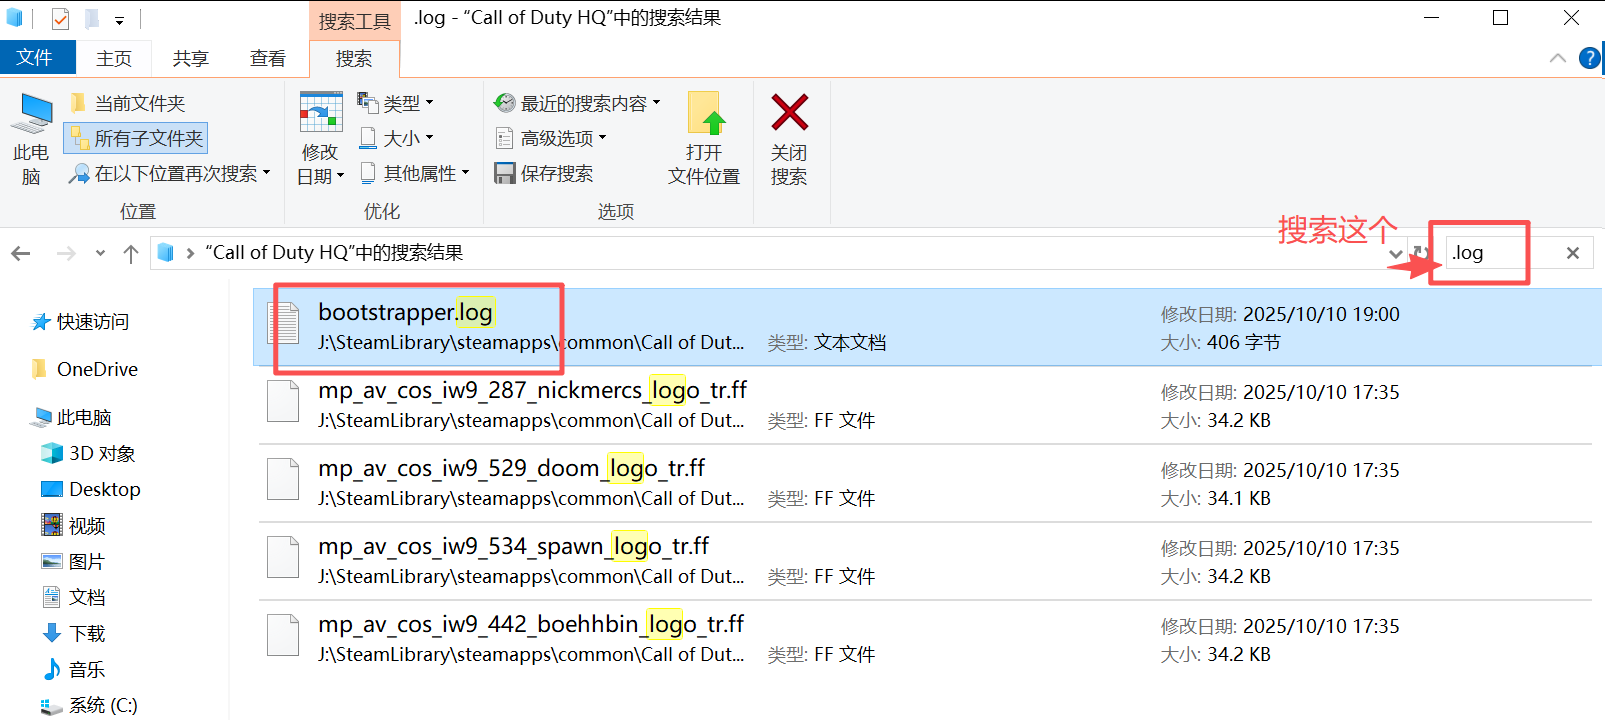Click file icon of doom logo file
The image size is (1605, 720).
coord(283,479)
